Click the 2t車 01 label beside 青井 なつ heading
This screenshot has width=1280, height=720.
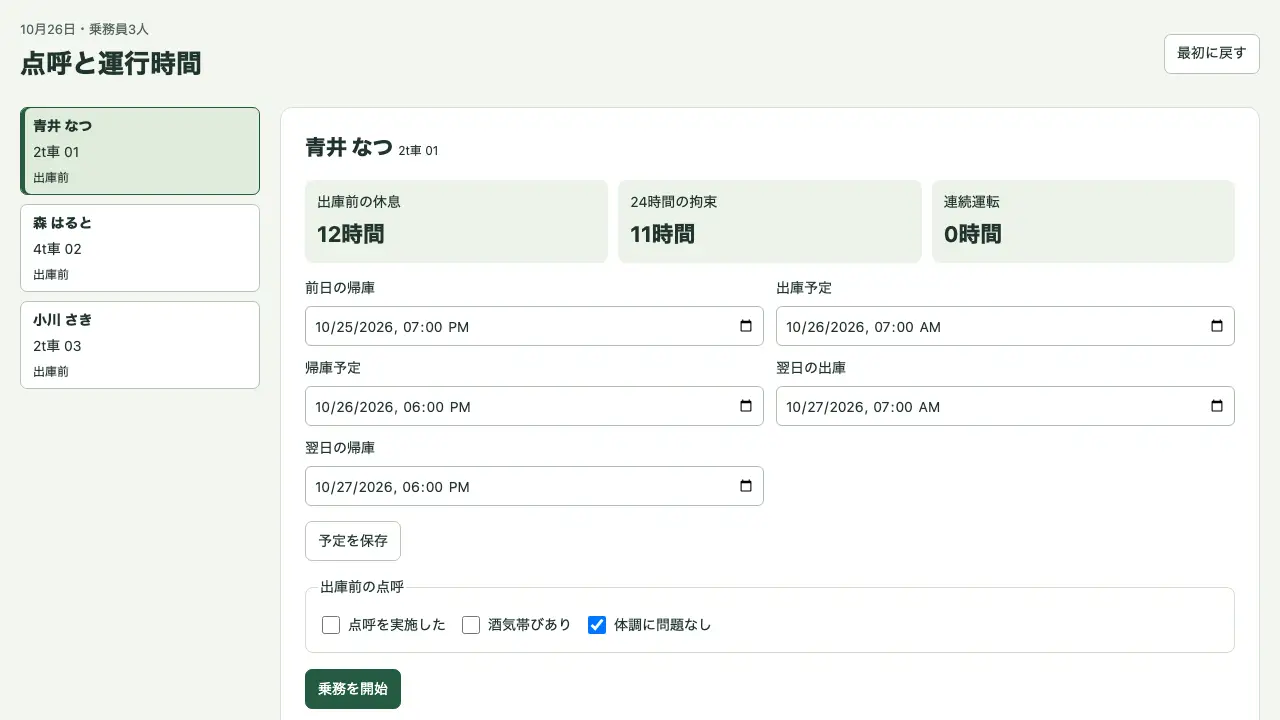pyautogui.click(x=418, y=151)
